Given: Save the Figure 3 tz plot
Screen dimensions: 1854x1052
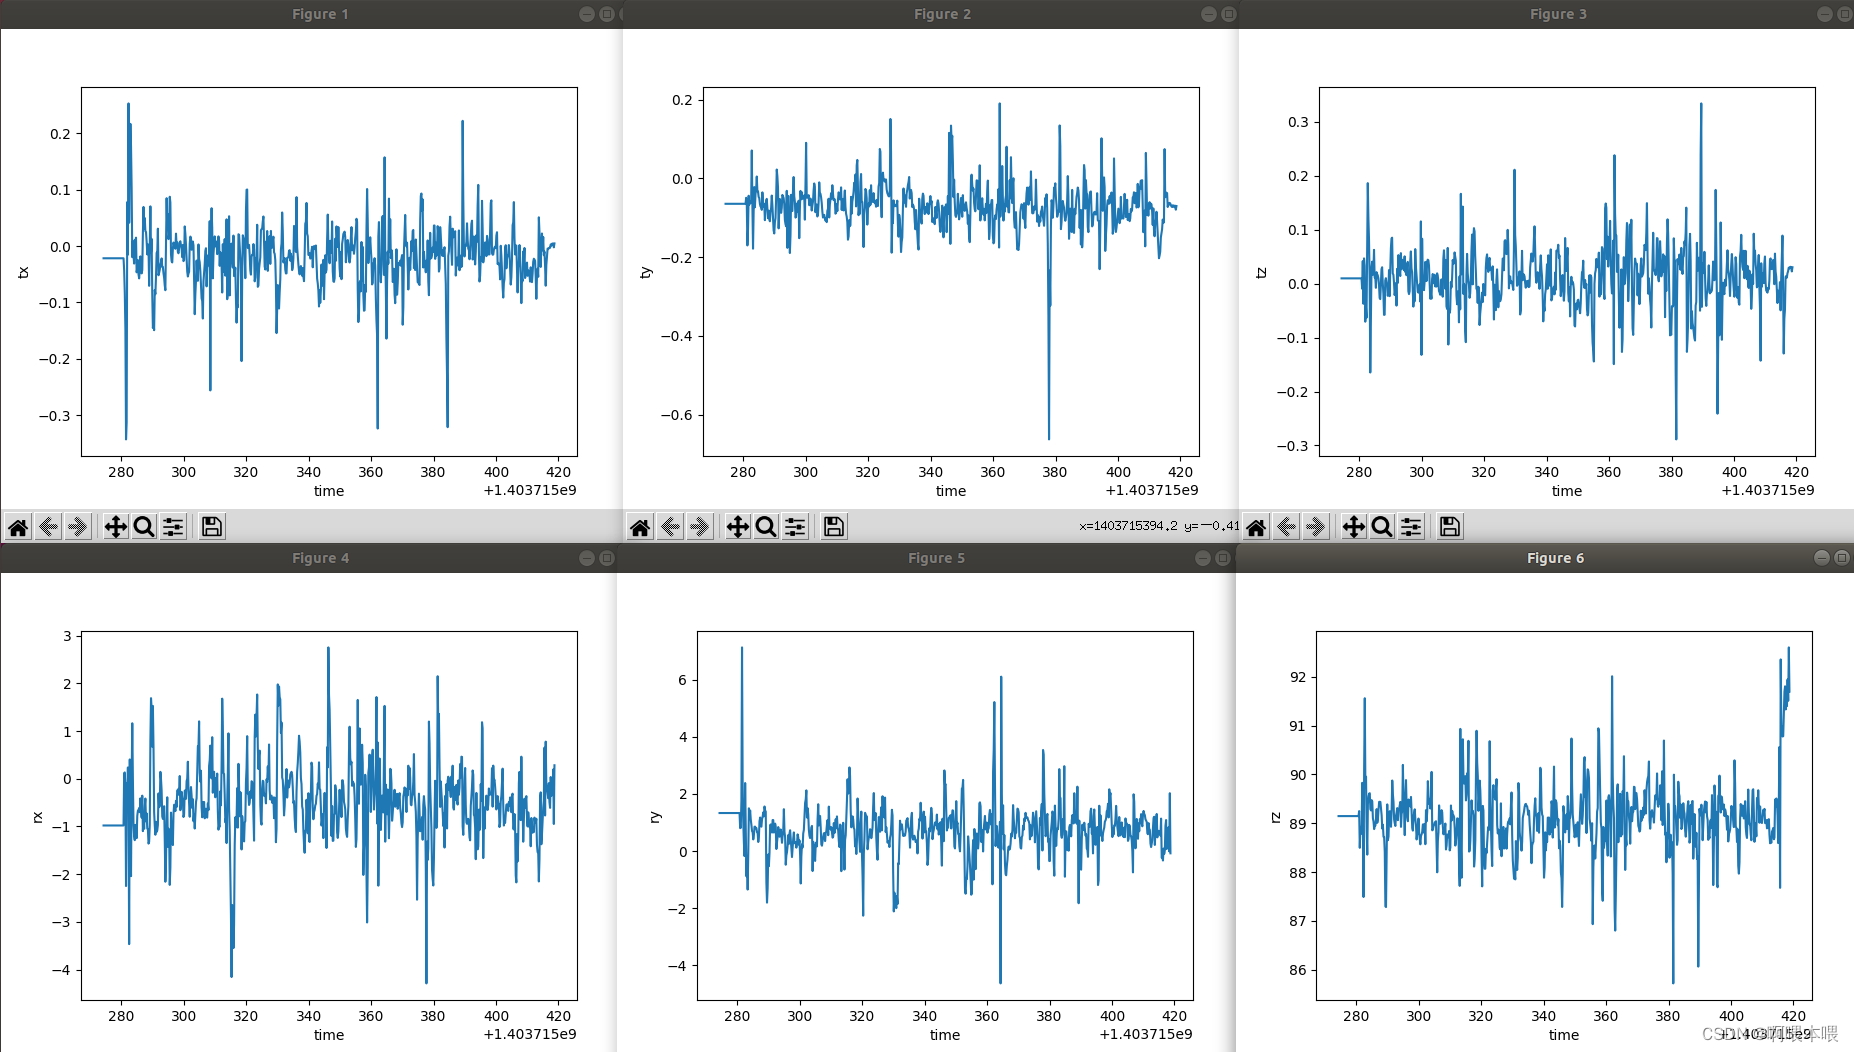Looking at the screenshot, I should click(x=1450, y=527).
